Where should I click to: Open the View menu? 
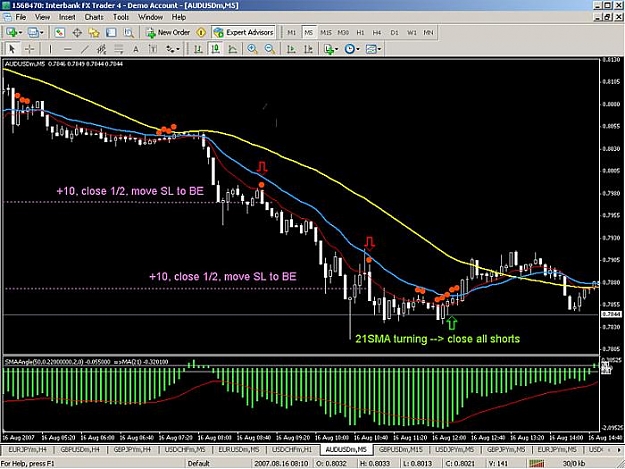42,17
